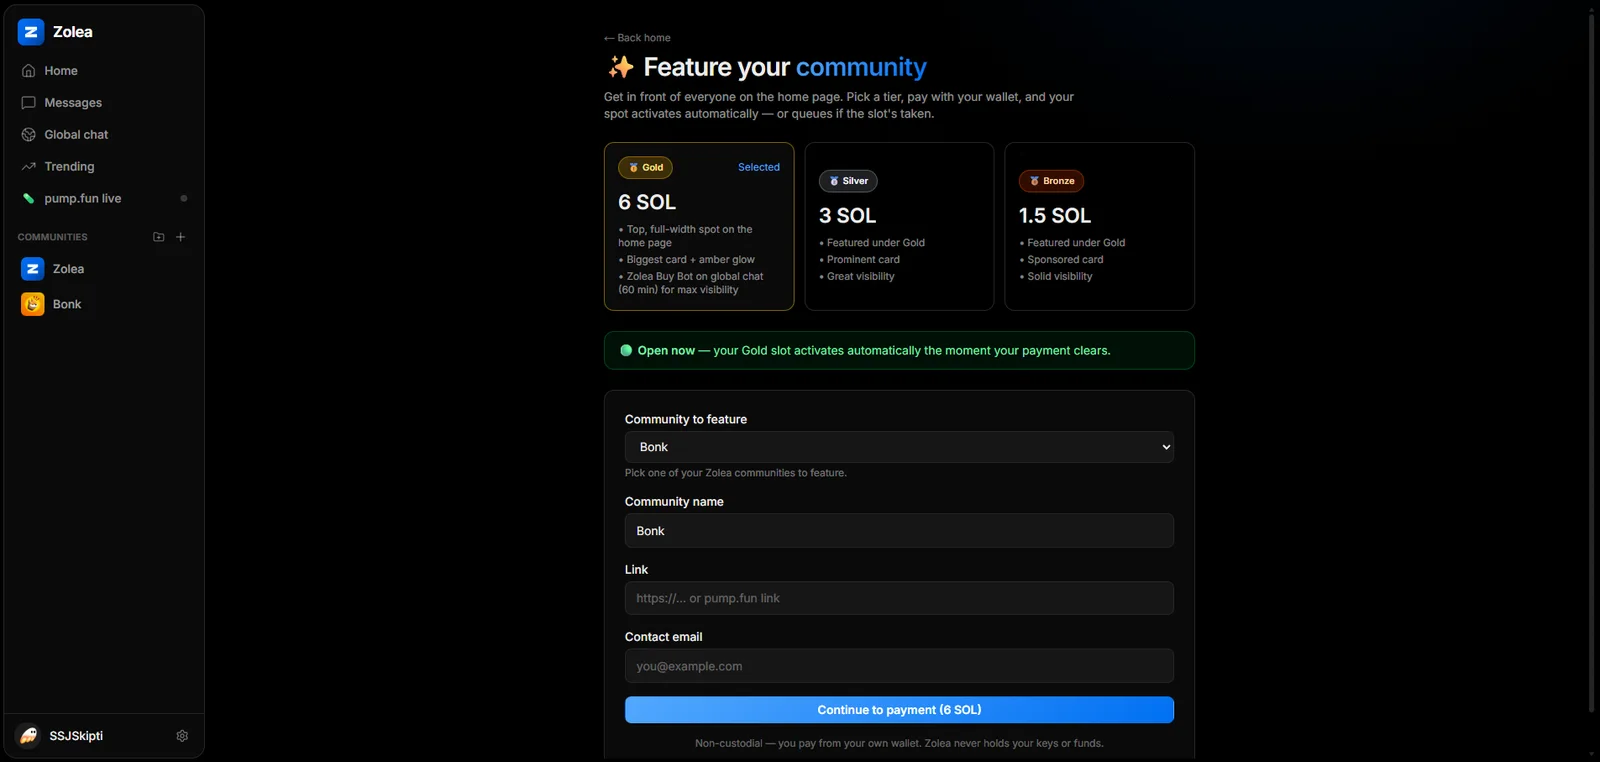Screen dimensions: 1600x762
Task: Focus the Contact email field
Action: 899,666
